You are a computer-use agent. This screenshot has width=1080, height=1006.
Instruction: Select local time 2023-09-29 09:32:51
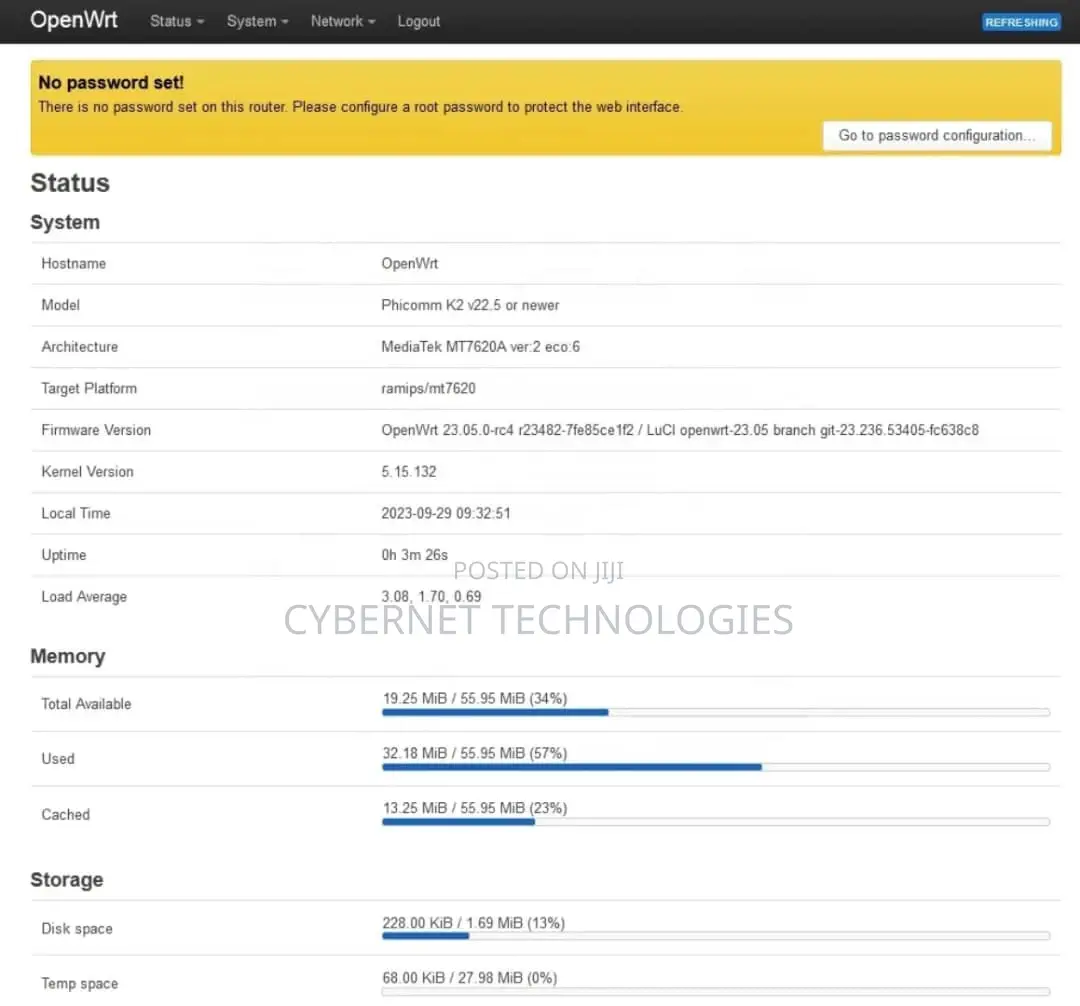pos(446,514)
